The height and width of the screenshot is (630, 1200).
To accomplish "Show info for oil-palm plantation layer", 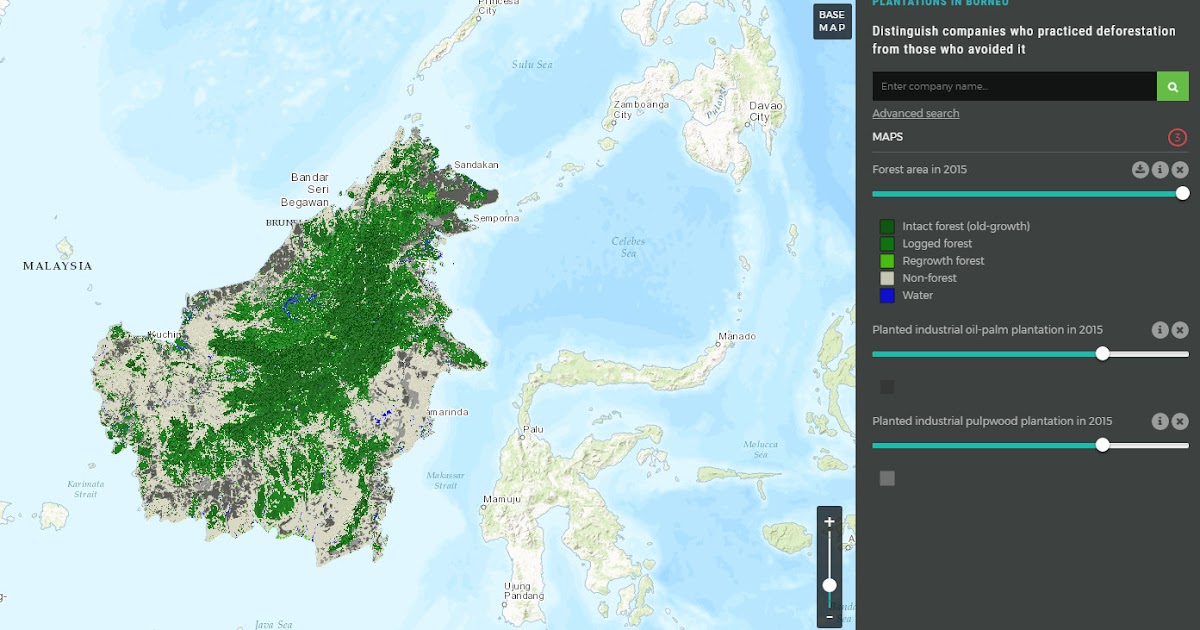I will [1159, 329].
